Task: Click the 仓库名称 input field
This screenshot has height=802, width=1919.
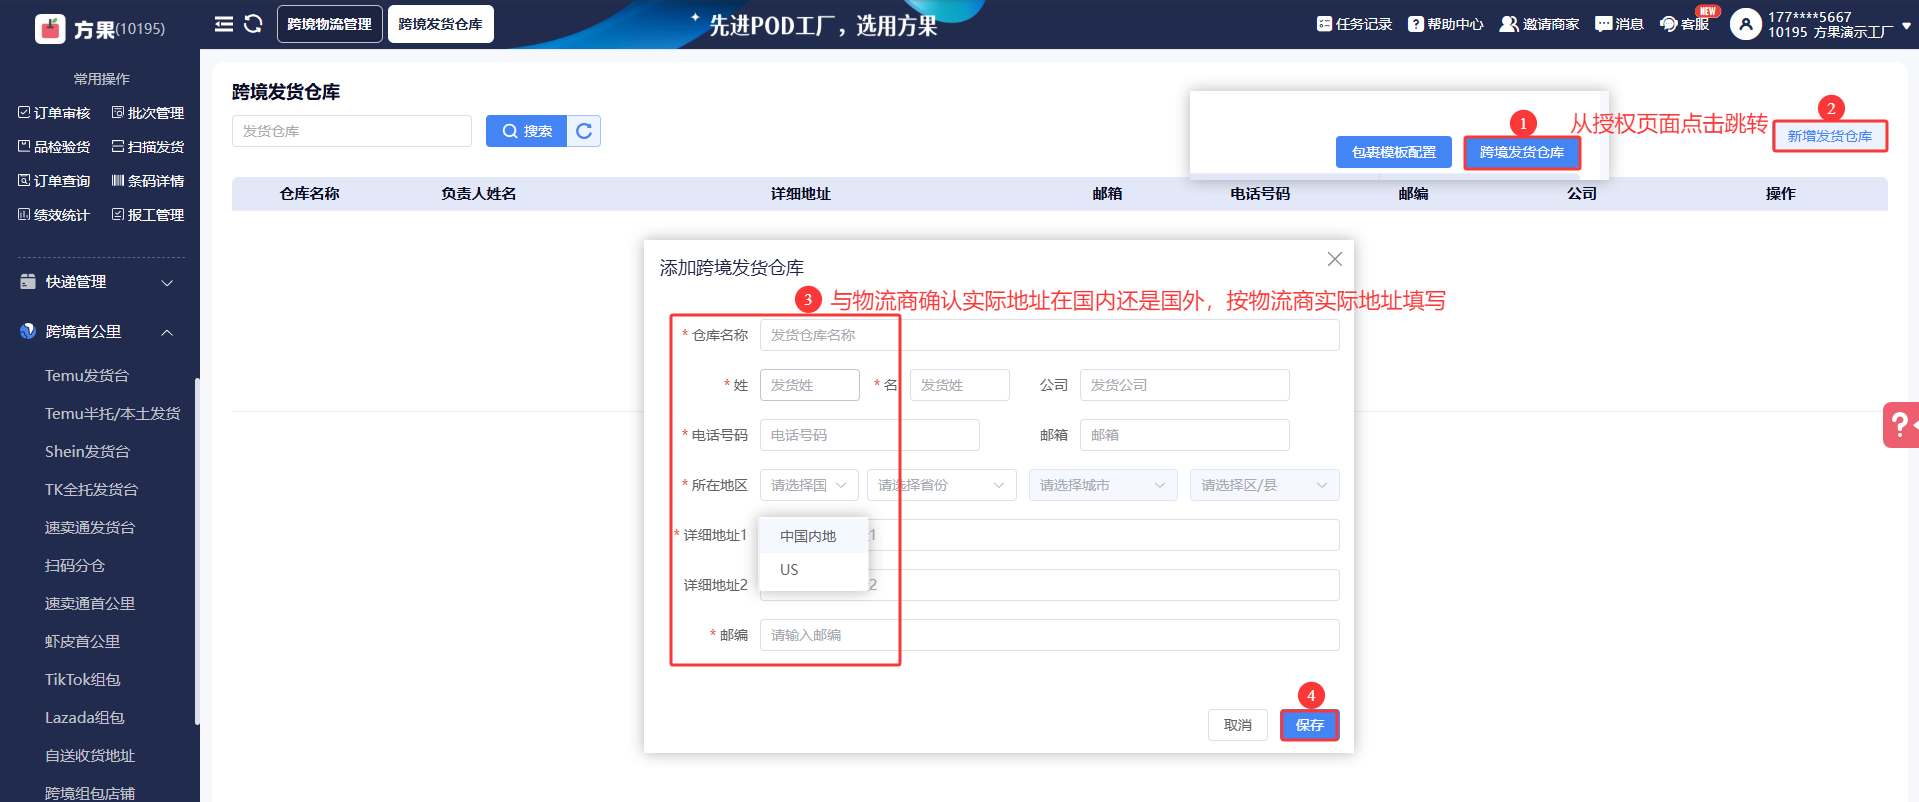Action: 1048,335
